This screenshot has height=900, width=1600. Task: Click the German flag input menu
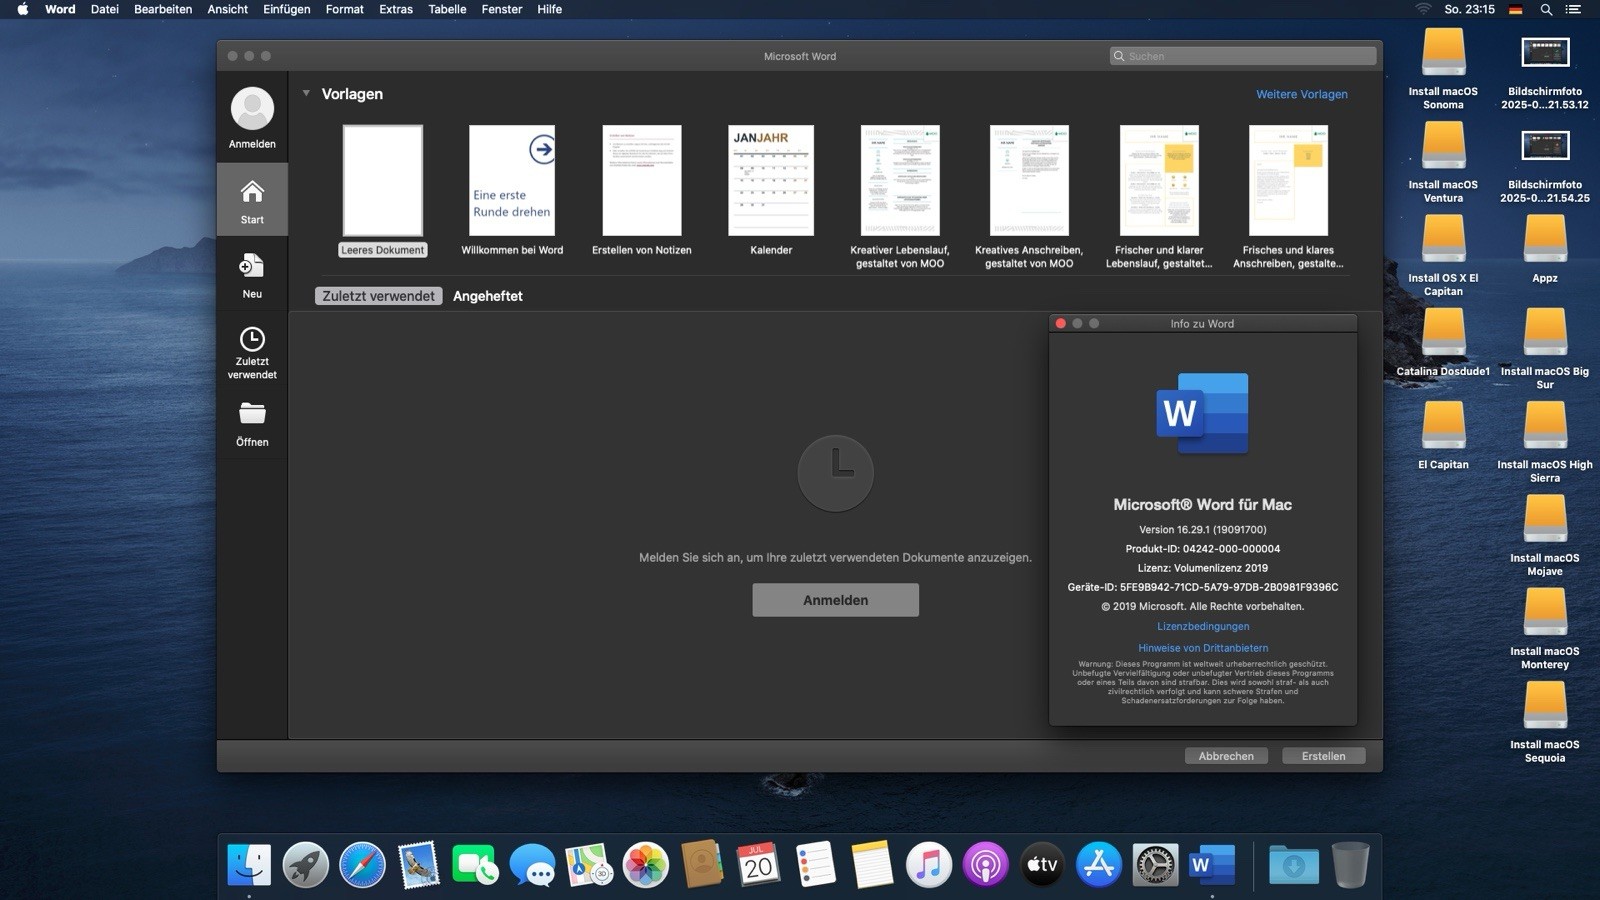1516,9
